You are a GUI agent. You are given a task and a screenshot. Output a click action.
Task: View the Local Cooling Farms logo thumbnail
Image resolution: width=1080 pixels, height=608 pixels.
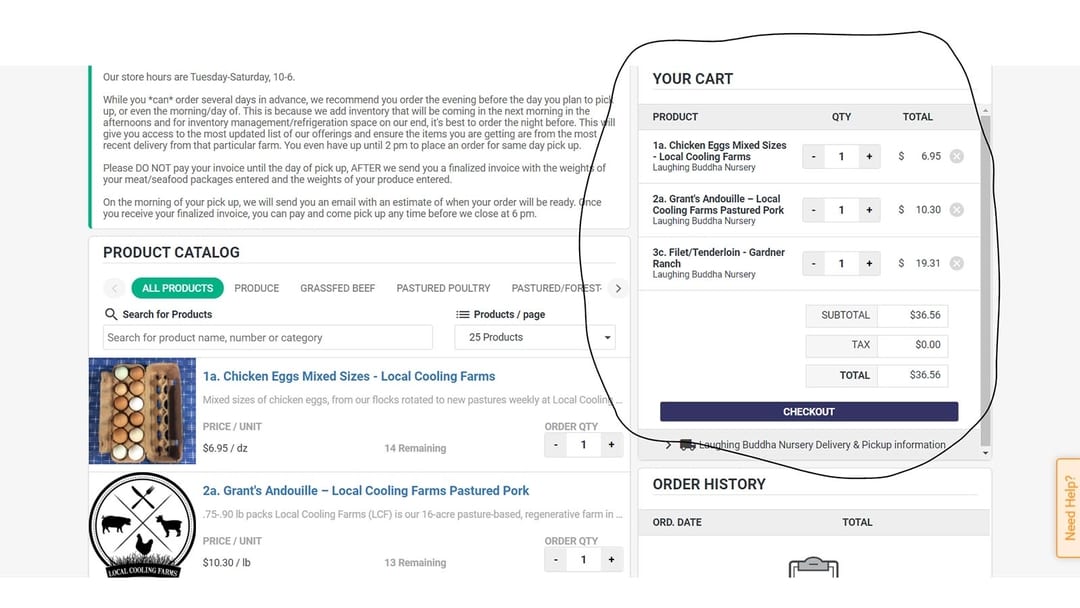pos(143,525)
